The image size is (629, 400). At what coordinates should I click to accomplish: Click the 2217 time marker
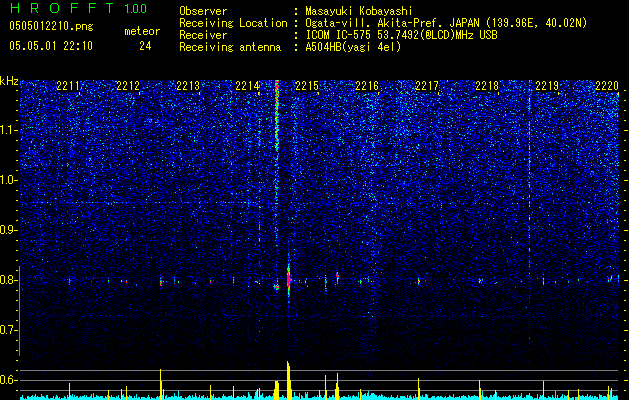(427, 85)
